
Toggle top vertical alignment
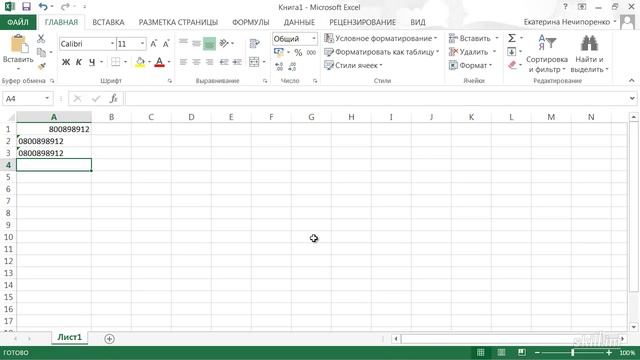pos(183,43)
